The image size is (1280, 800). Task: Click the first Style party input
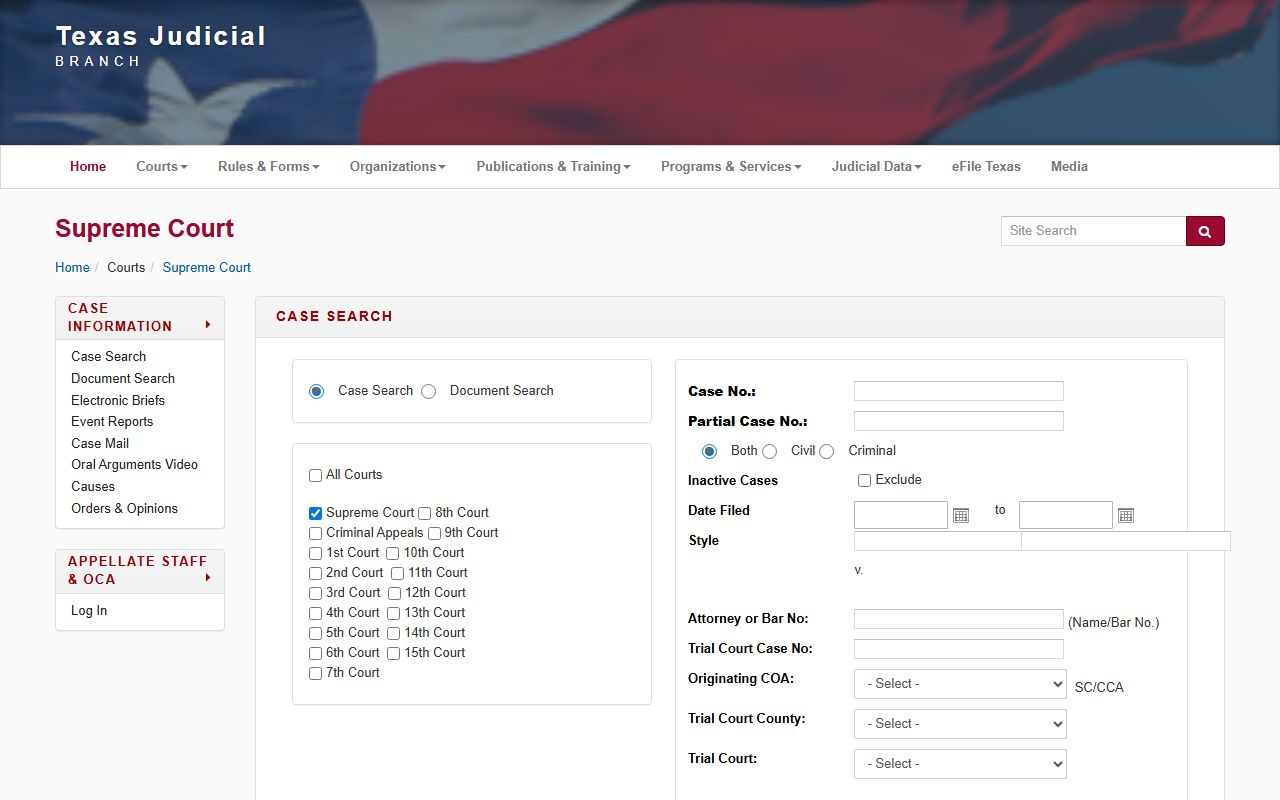tap(938, 541)
